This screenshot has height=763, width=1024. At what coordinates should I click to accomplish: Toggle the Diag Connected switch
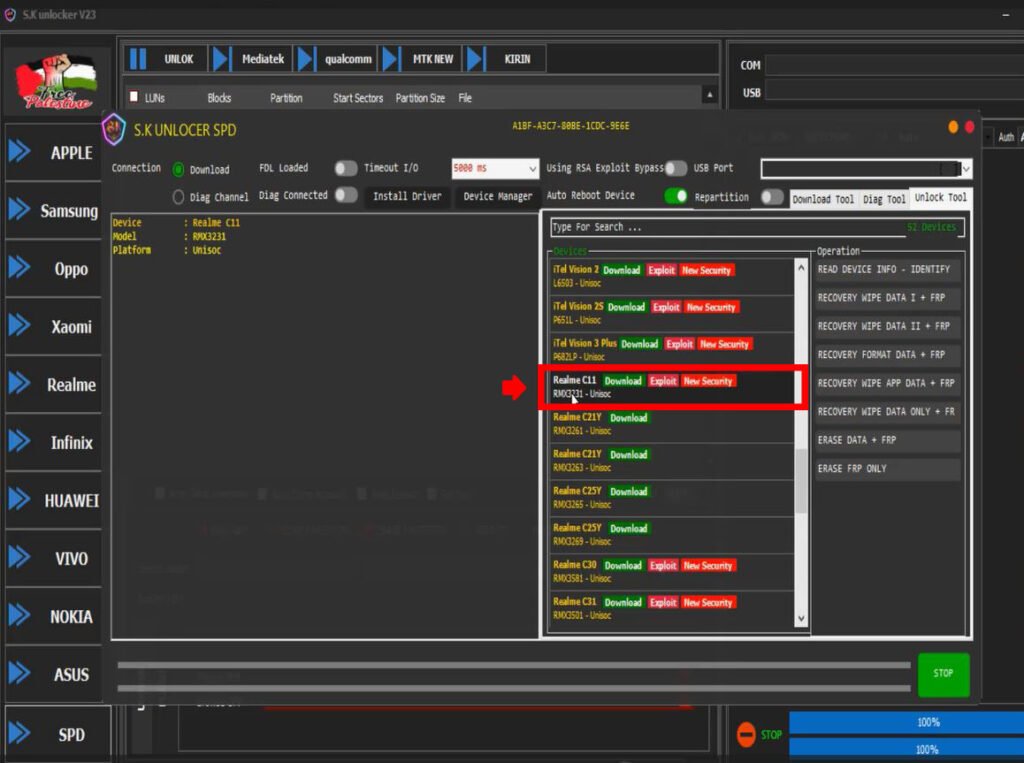(x=345, y=195)
